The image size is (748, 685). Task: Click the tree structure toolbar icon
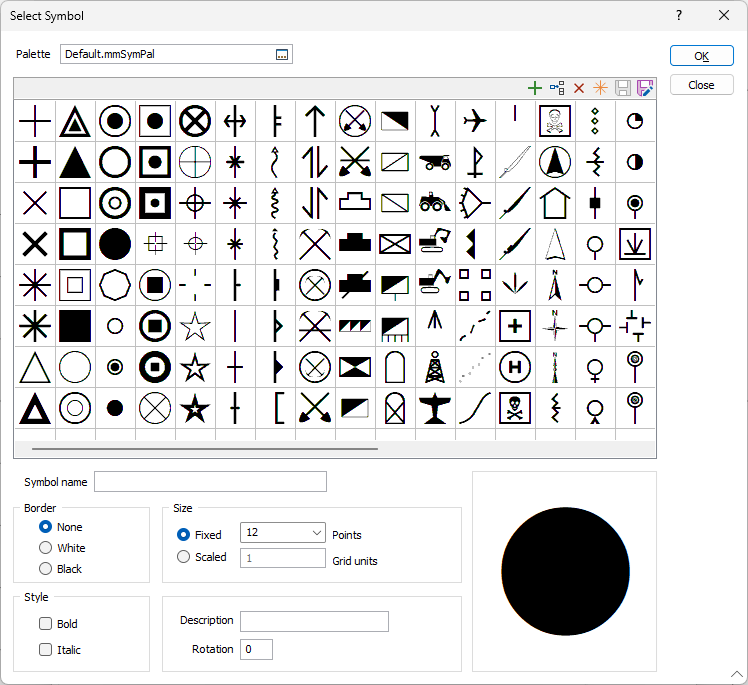tap(557, 88)
